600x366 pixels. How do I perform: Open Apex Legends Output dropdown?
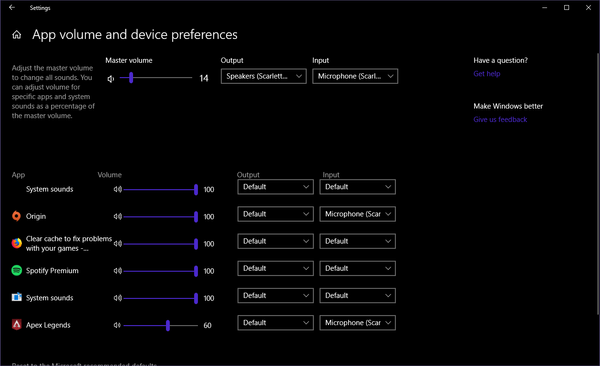275,323
